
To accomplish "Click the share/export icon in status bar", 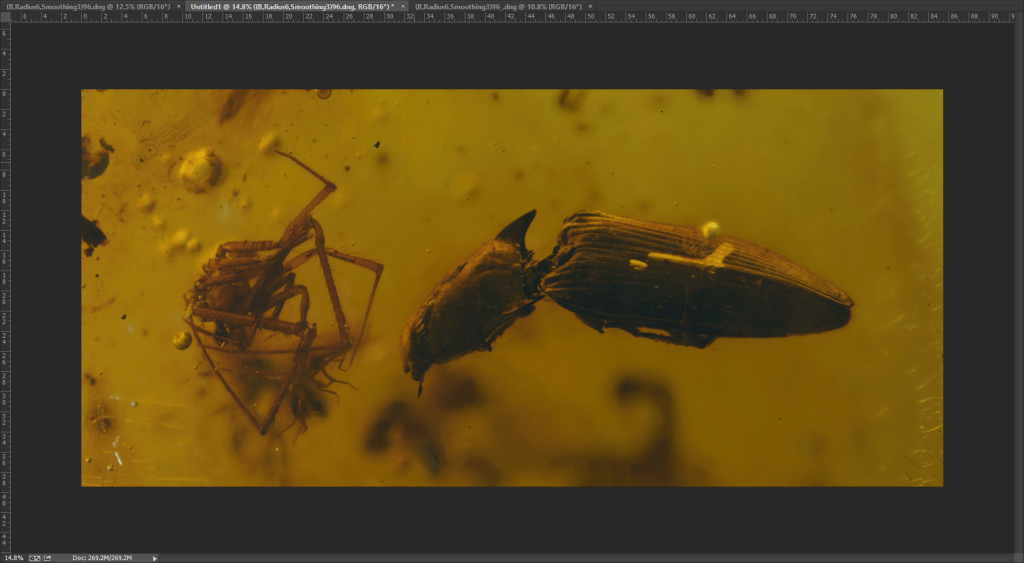I will point(47,557).
